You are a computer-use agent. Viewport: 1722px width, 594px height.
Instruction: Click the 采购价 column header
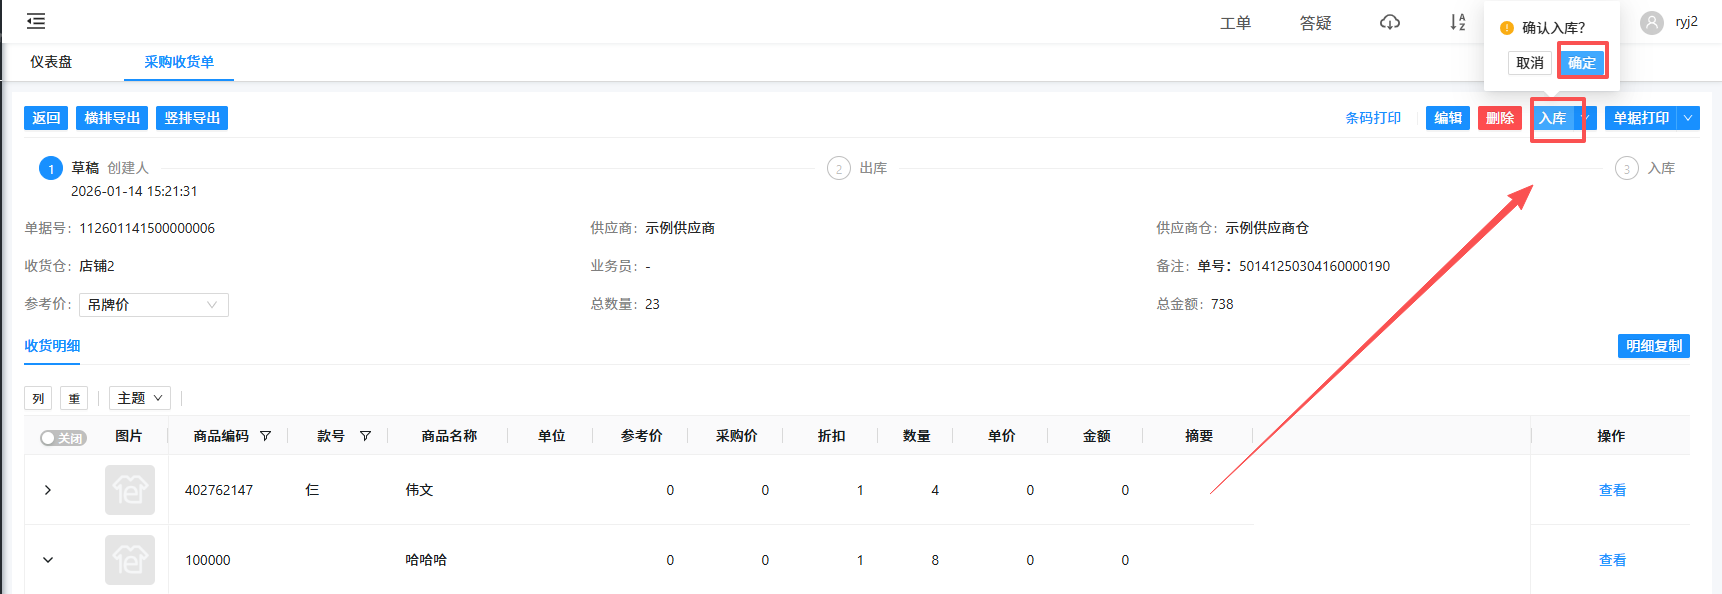(737, 436)
